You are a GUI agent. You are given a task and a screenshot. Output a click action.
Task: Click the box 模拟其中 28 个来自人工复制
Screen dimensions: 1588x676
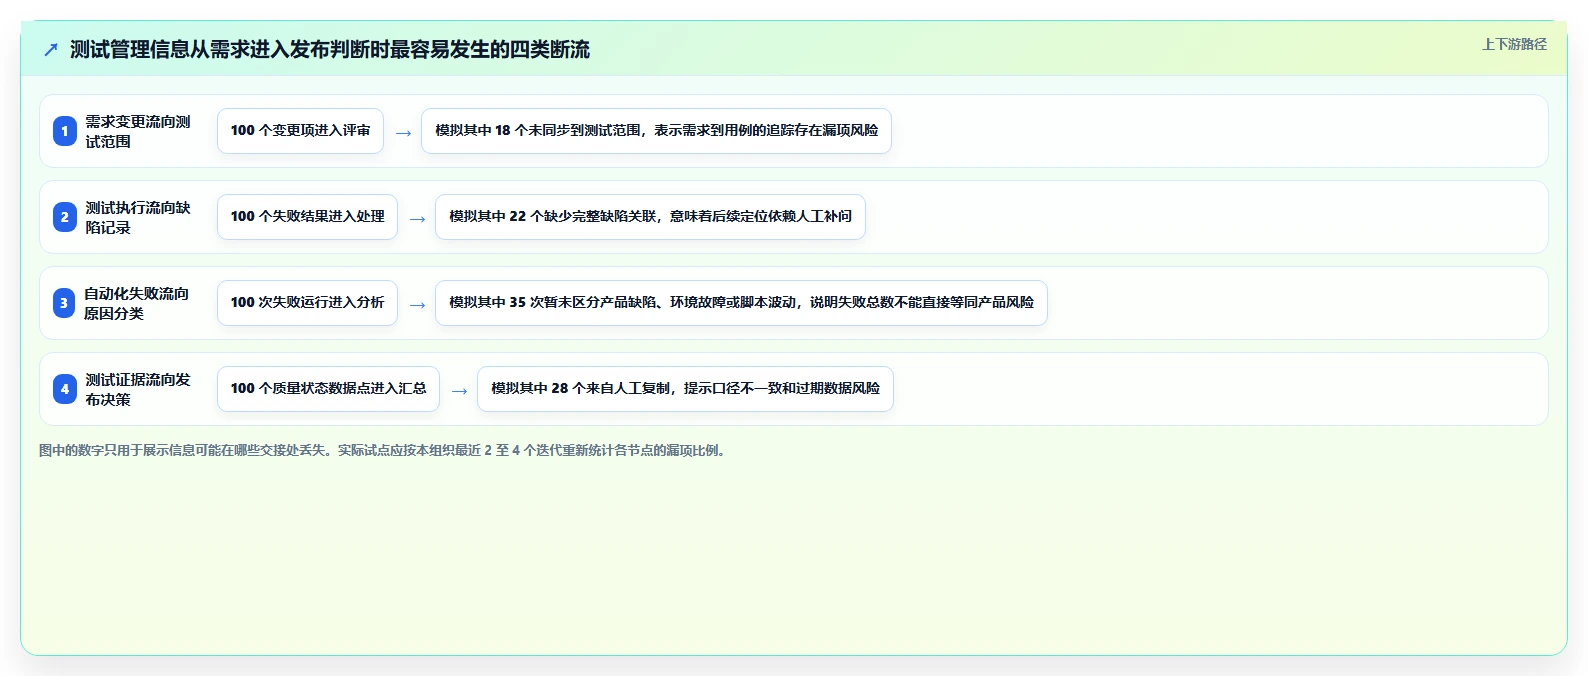(x=685, y=389)
